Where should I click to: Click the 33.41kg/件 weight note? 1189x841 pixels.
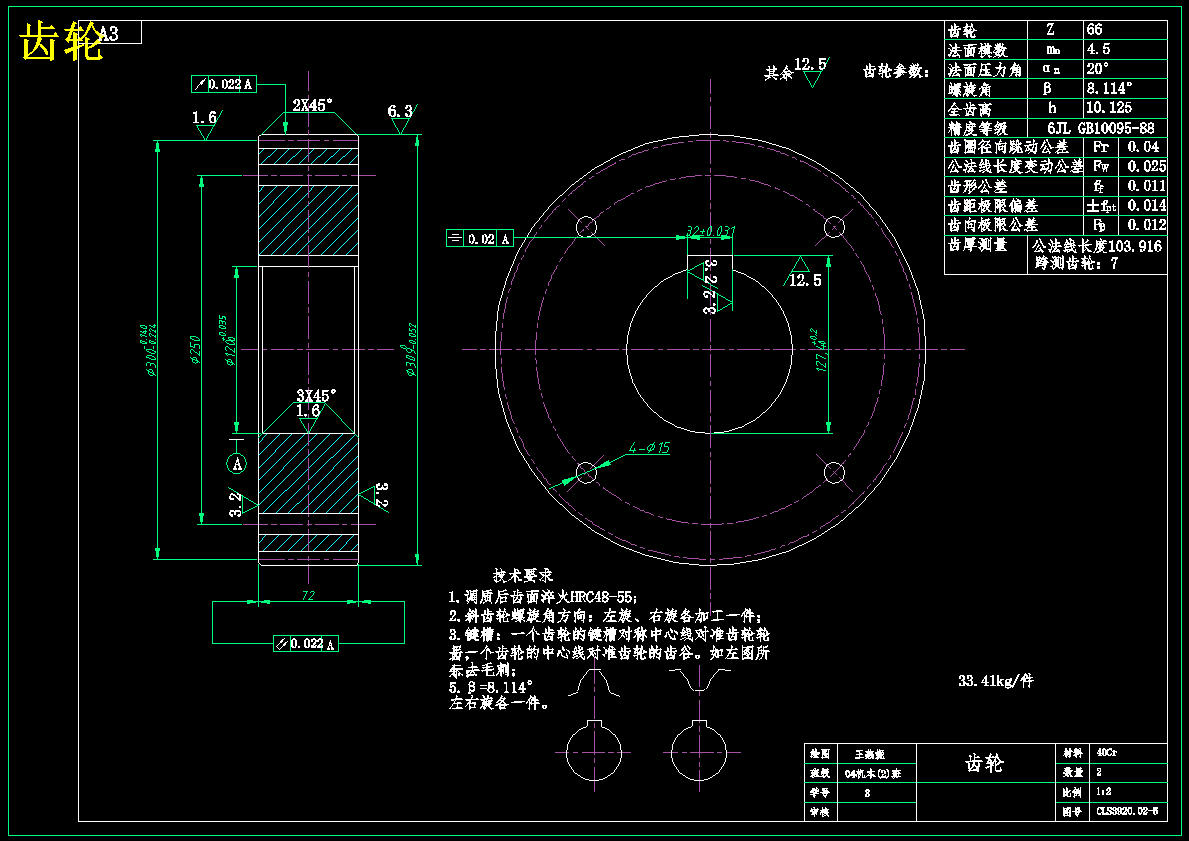996,680
